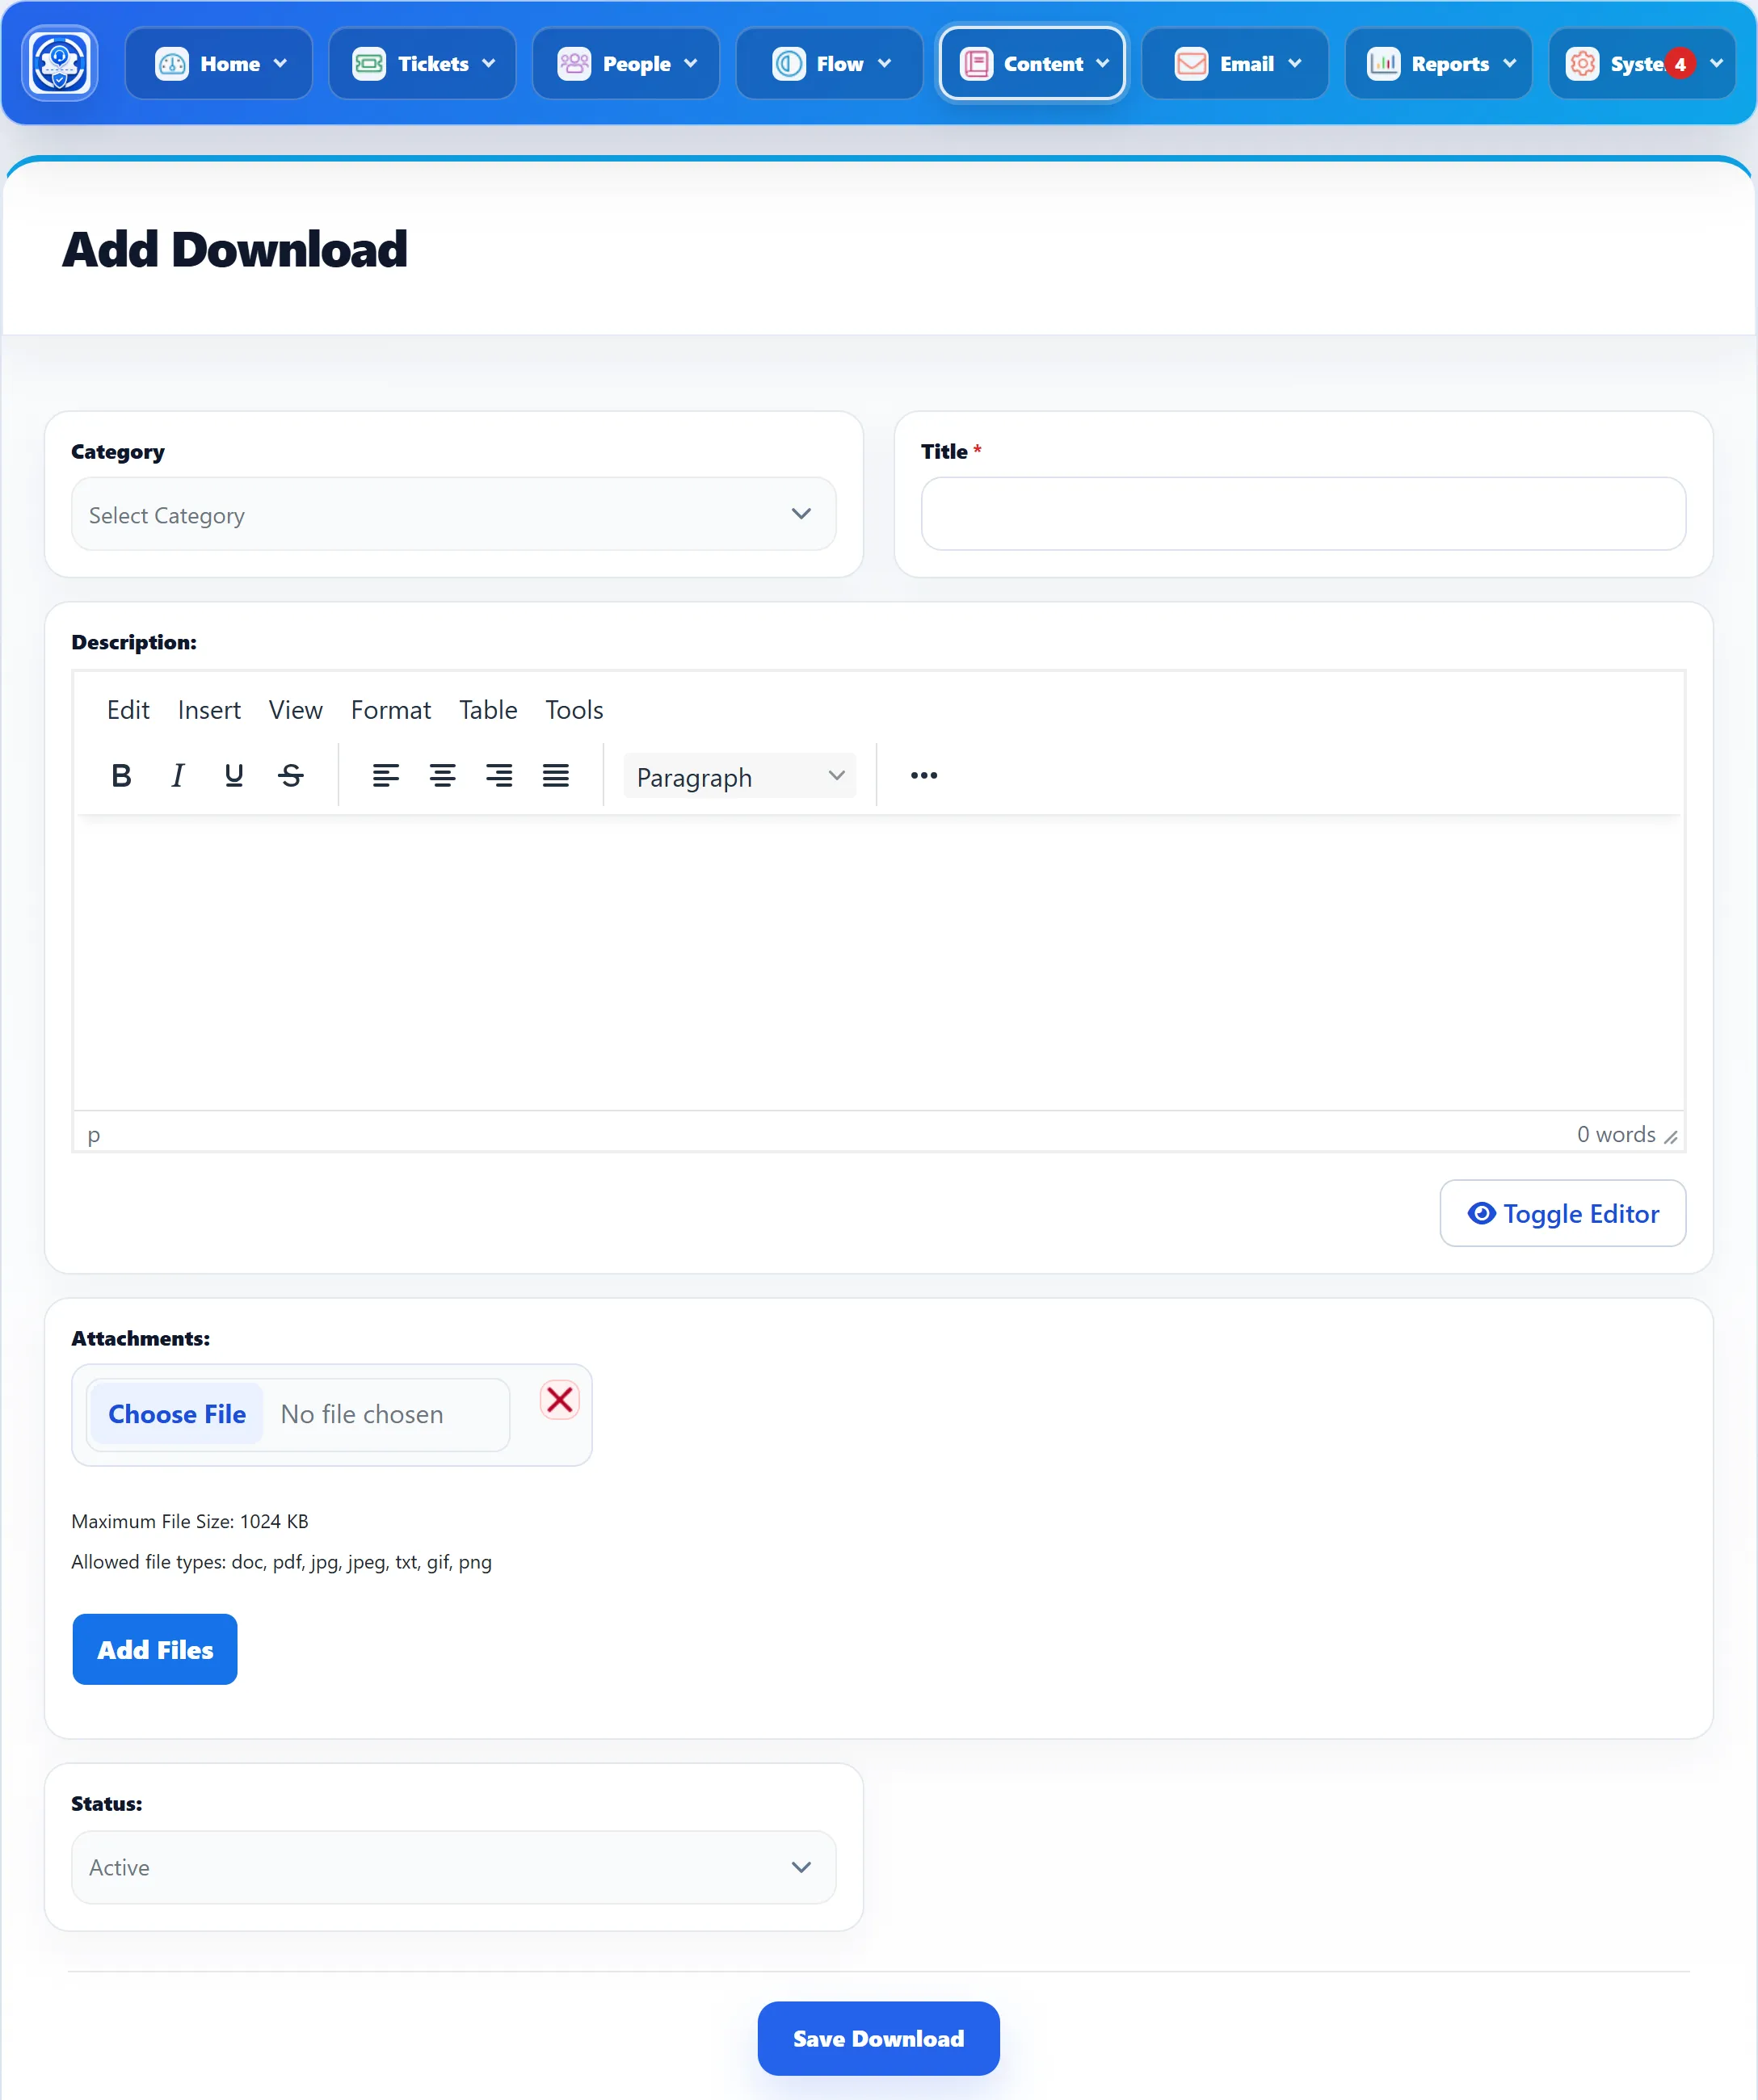Viewport: 1758px width, 2100px height.
Task: Open the editor Edit menu
Action: click(x=128, y=710)
